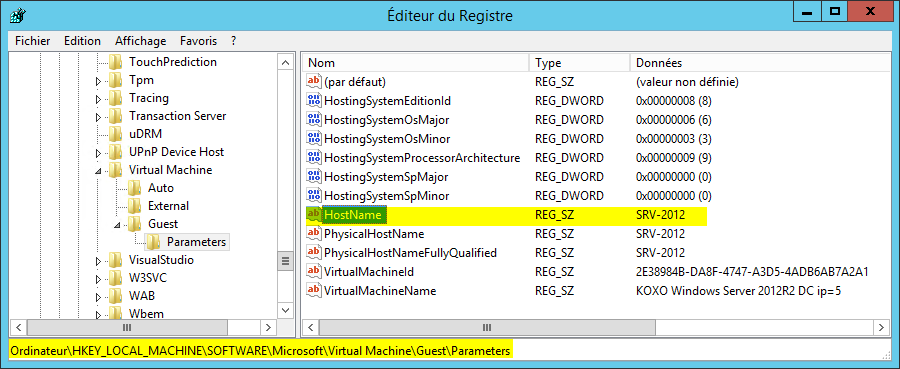
Task: Click the PhysicalHostName string icon
Action: 313,234
